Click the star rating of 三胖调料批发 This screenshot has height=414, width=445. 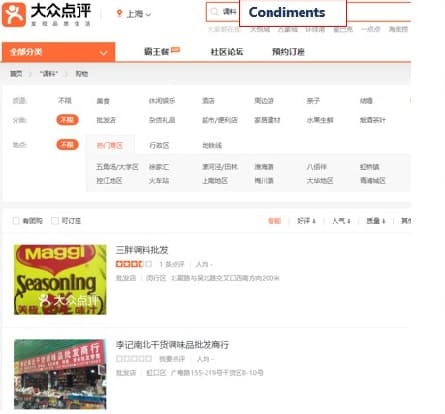(x=134, y=264)
